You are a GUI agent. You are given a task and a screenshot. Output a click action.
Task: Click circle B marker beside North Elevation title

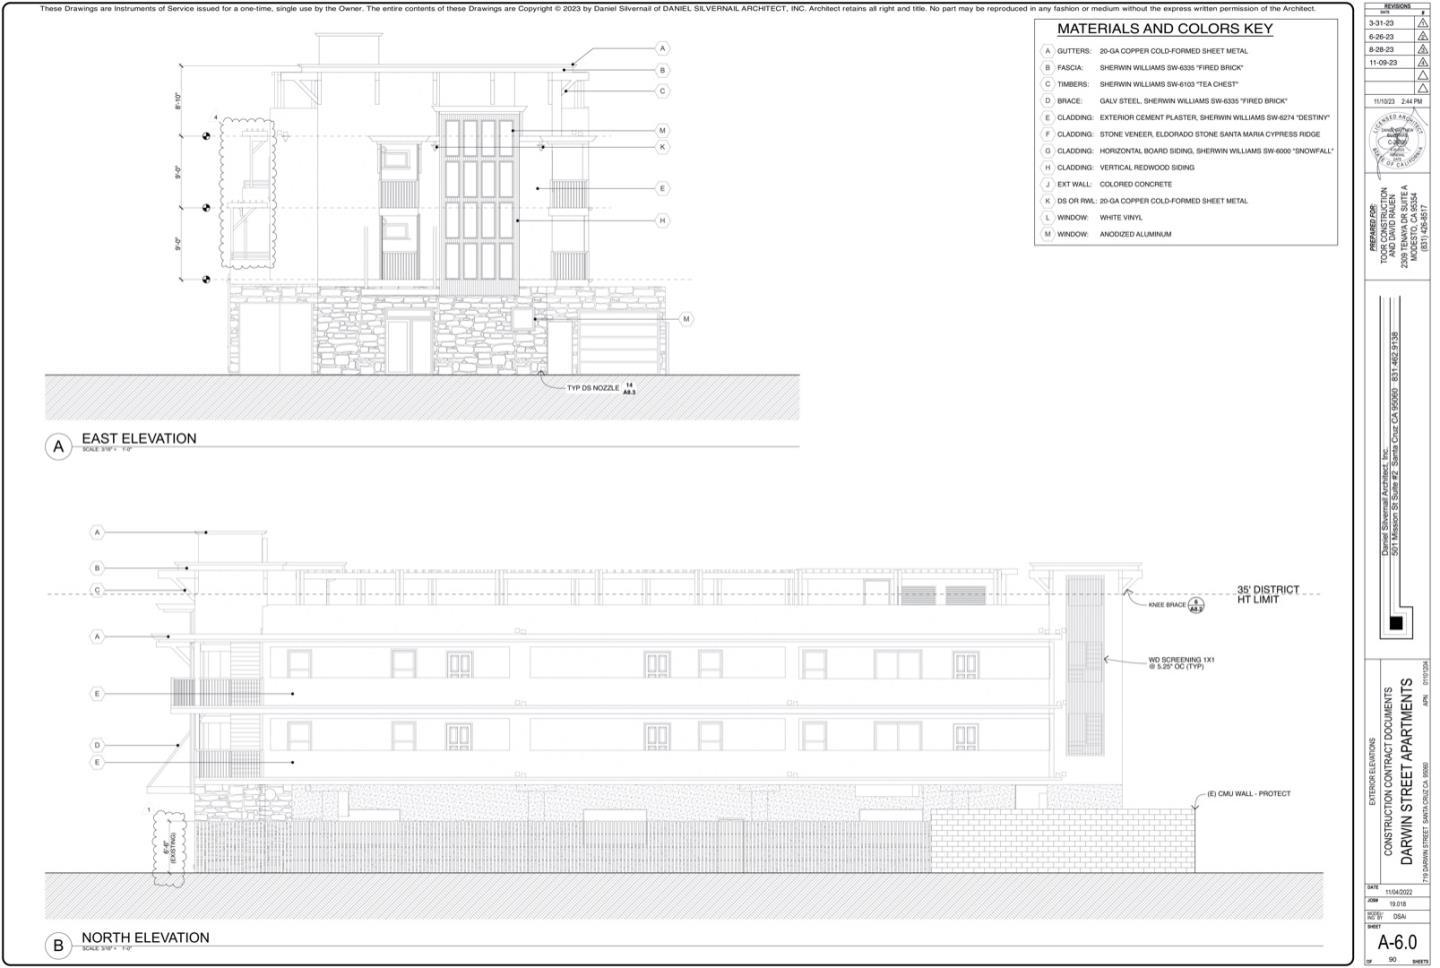58,945
